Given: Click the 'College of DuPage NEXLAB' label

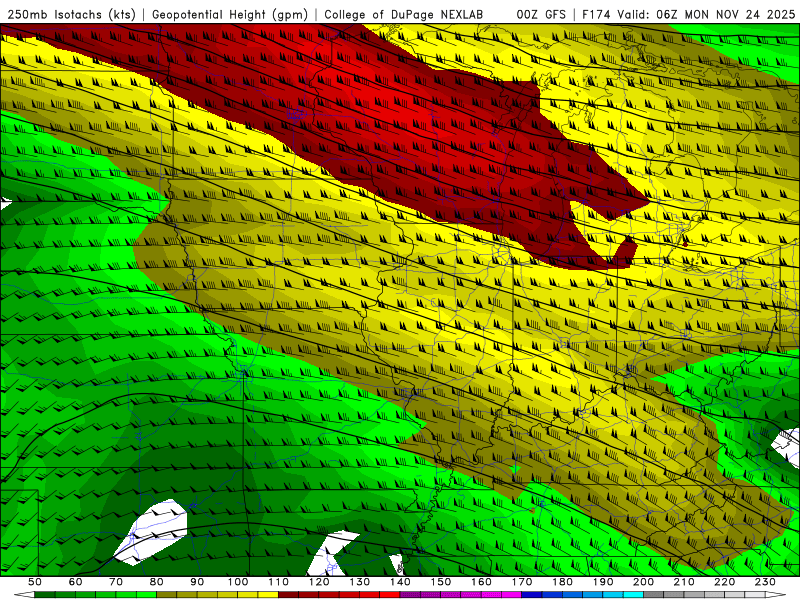Looking at the screenshot, I should point(404,15).
